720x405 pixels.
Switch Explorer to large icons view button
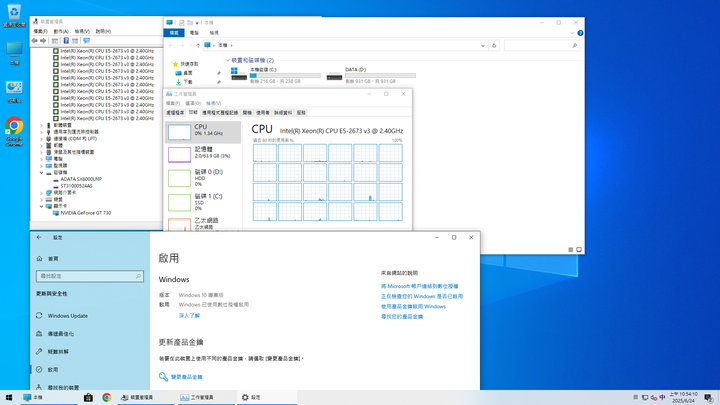point(579,250)
